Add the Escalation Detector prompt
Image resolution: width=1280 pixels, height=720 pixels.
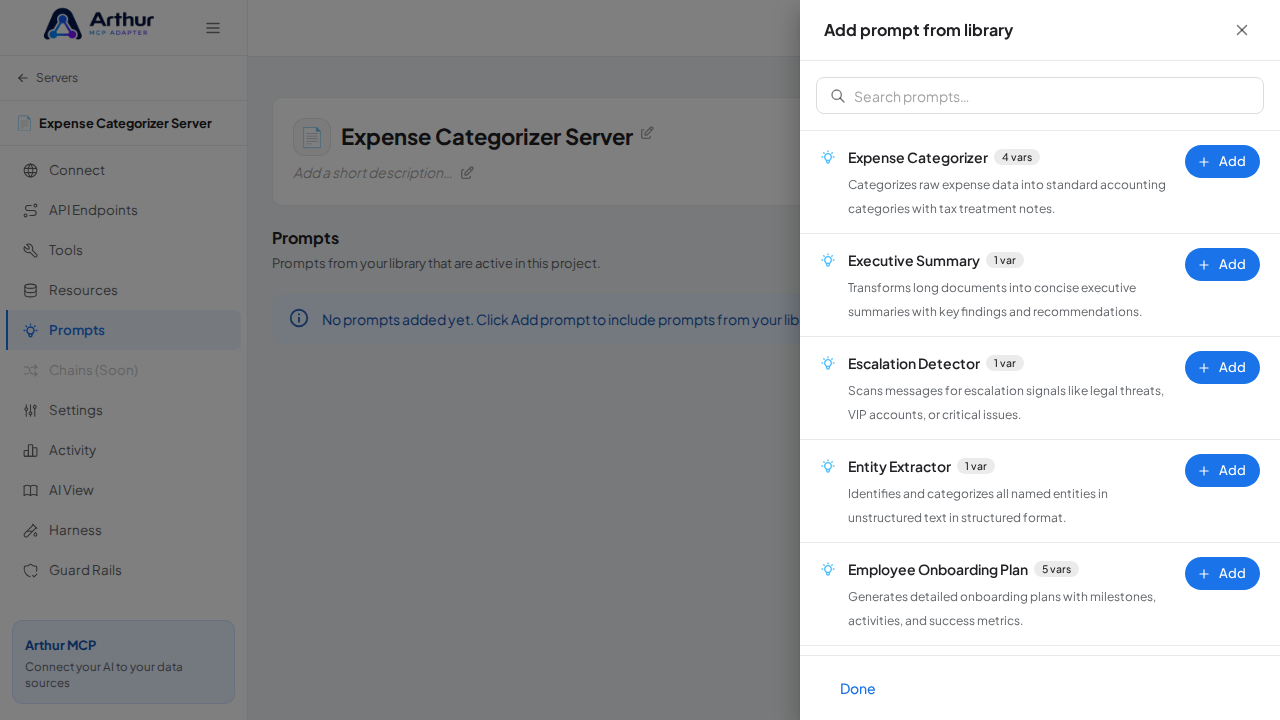coord(1222,367)
